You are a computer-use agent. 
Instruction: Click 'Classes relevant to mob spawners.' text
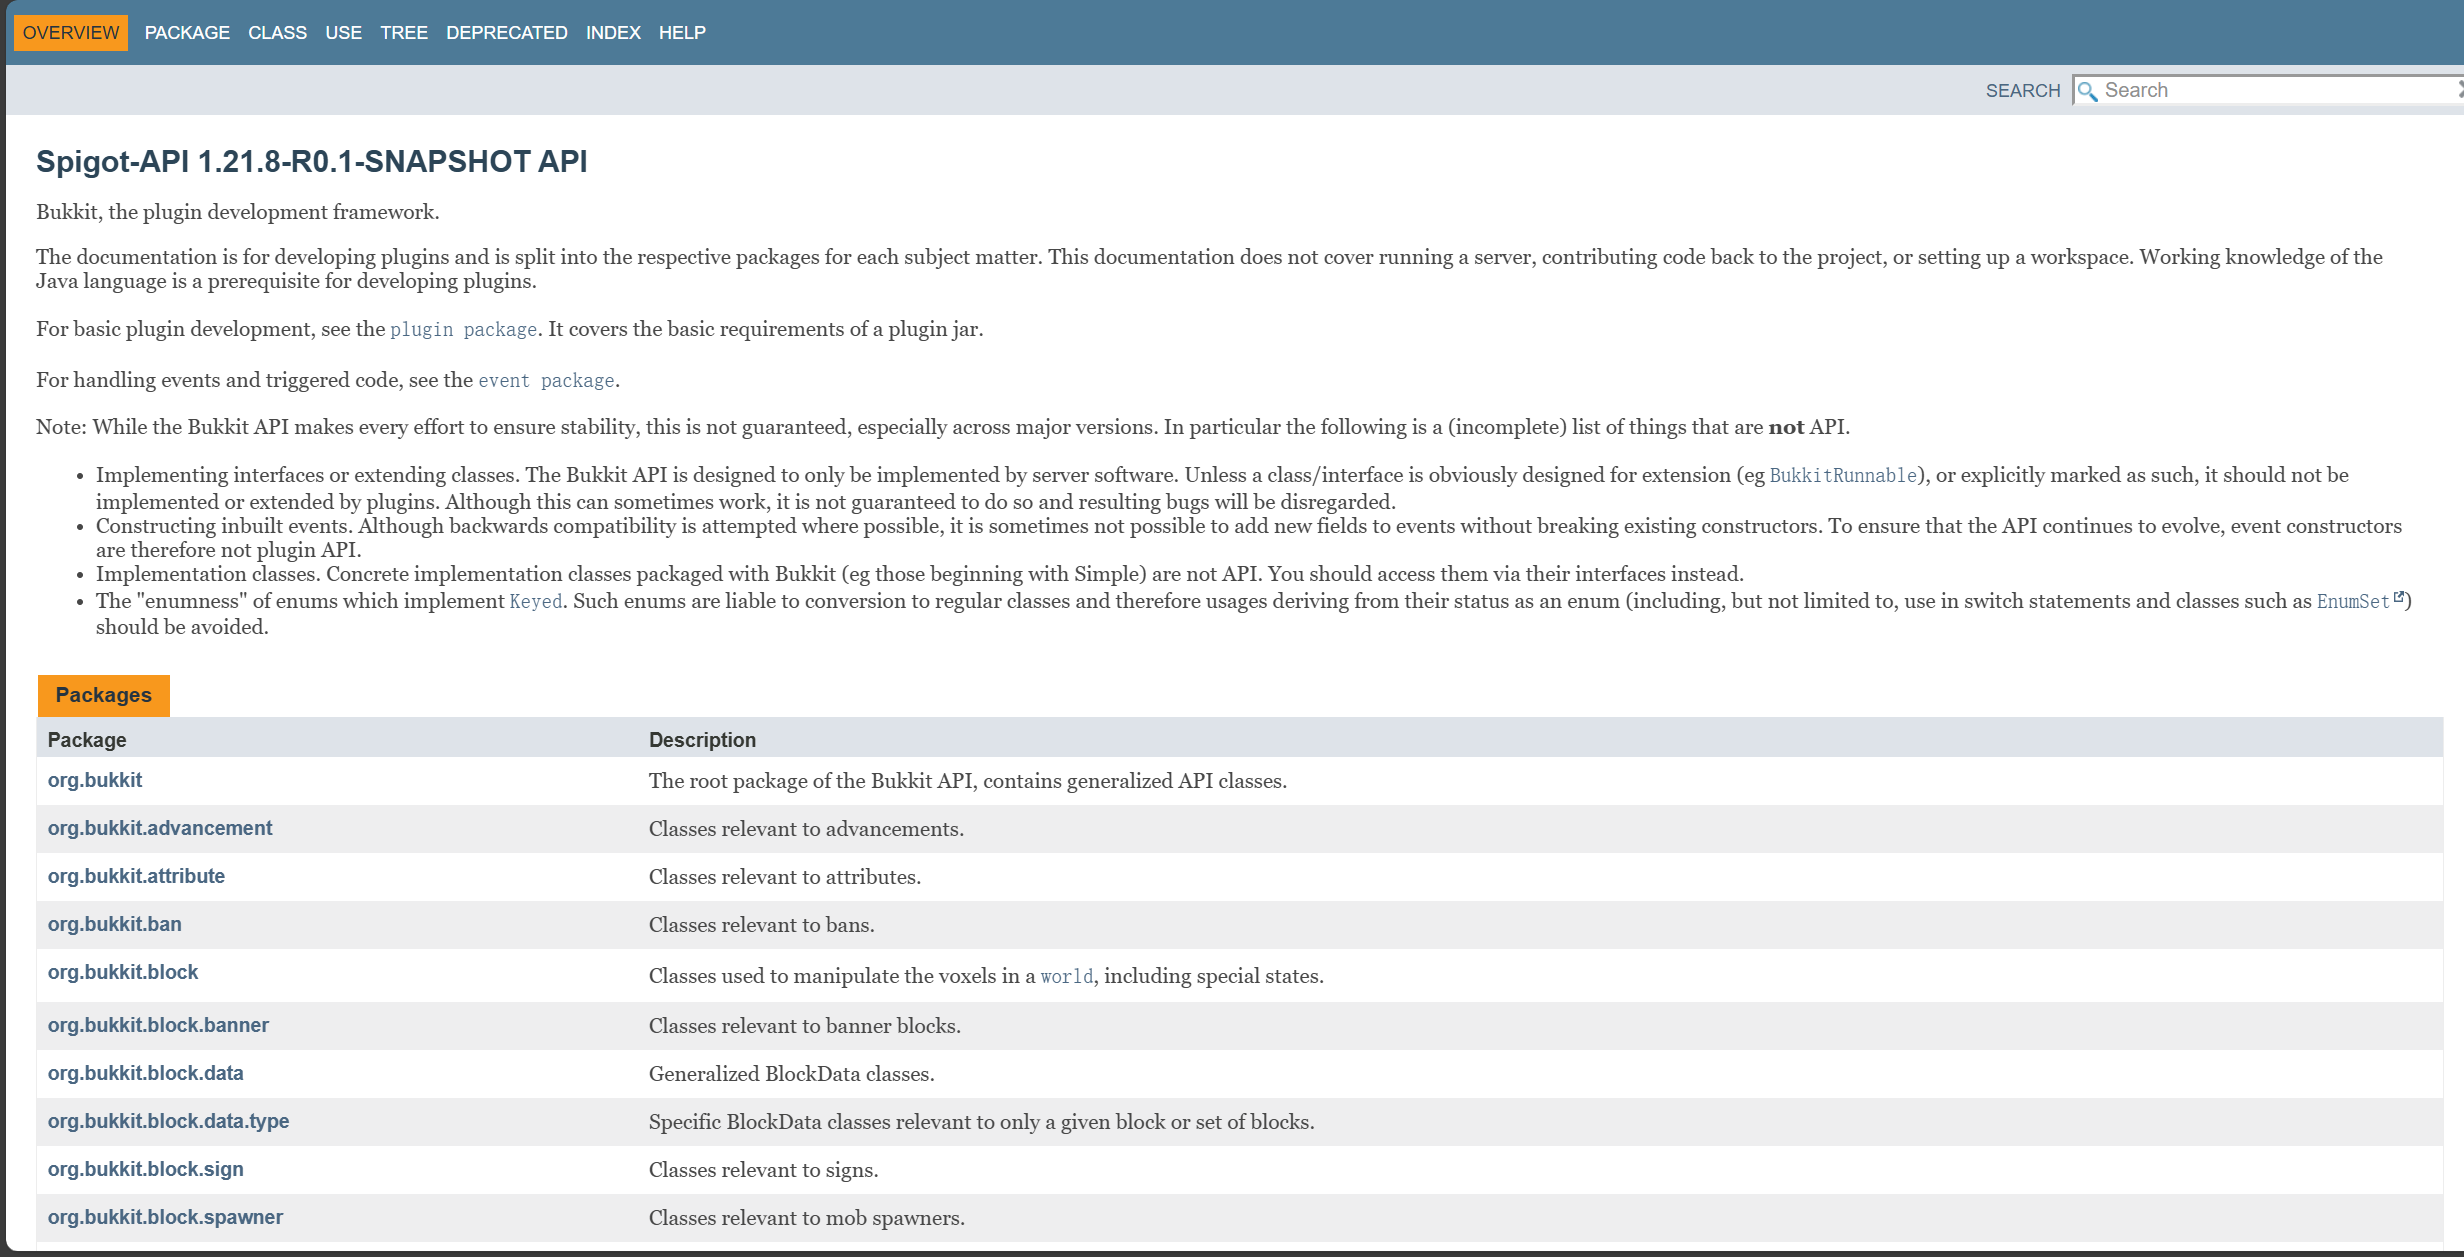(x=807, y=1218)
